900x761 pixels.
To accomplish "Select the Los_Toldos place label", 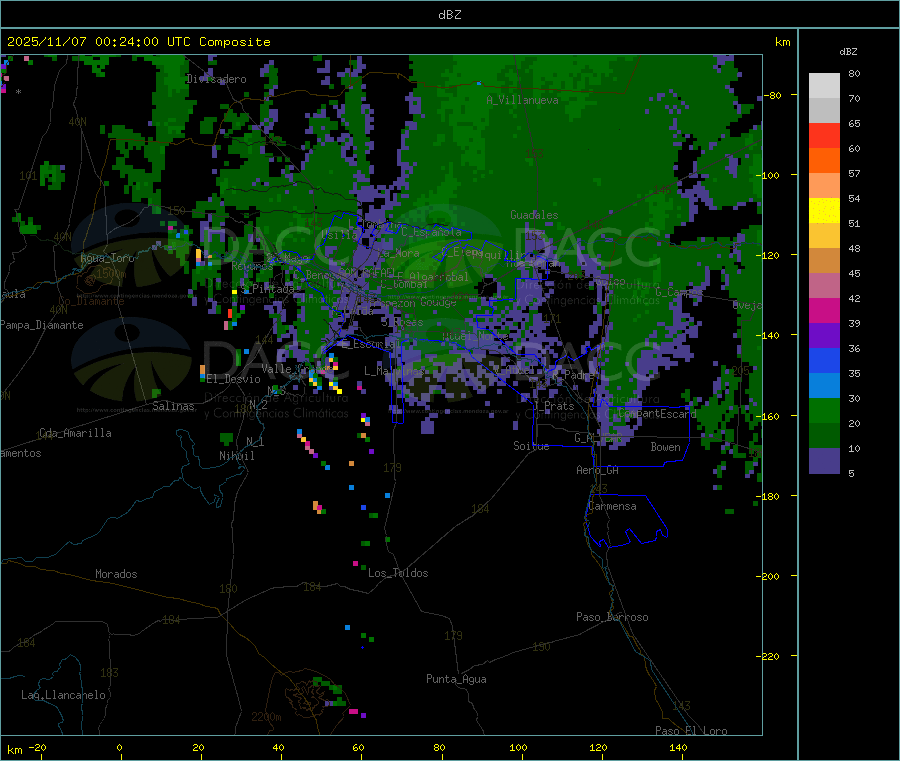I will [x=398, y=573].
